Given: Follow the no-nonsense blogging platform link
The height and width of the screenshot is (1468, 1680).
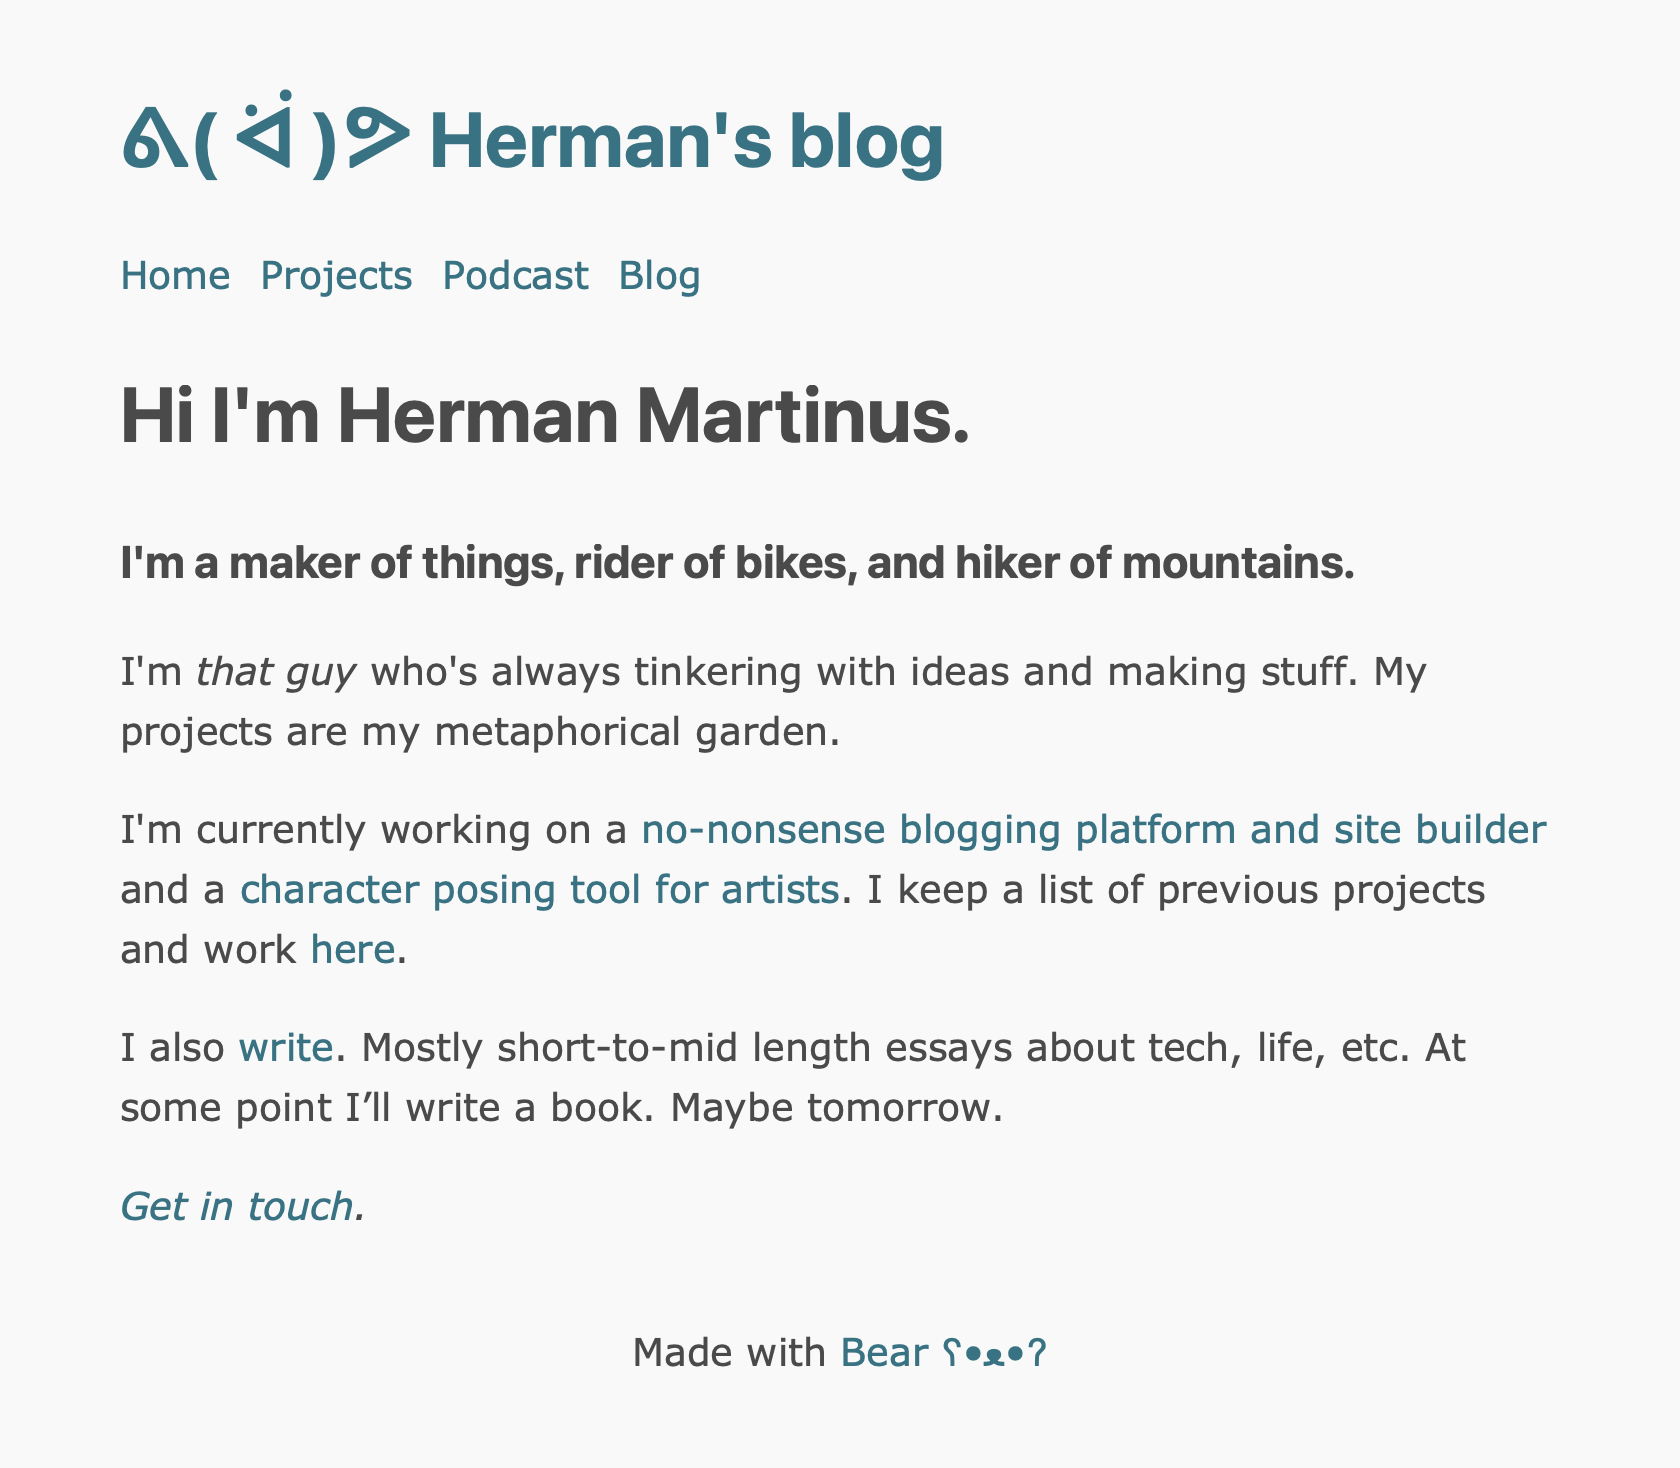Looking at the screenshot, I should click(x=1093, y=830).
